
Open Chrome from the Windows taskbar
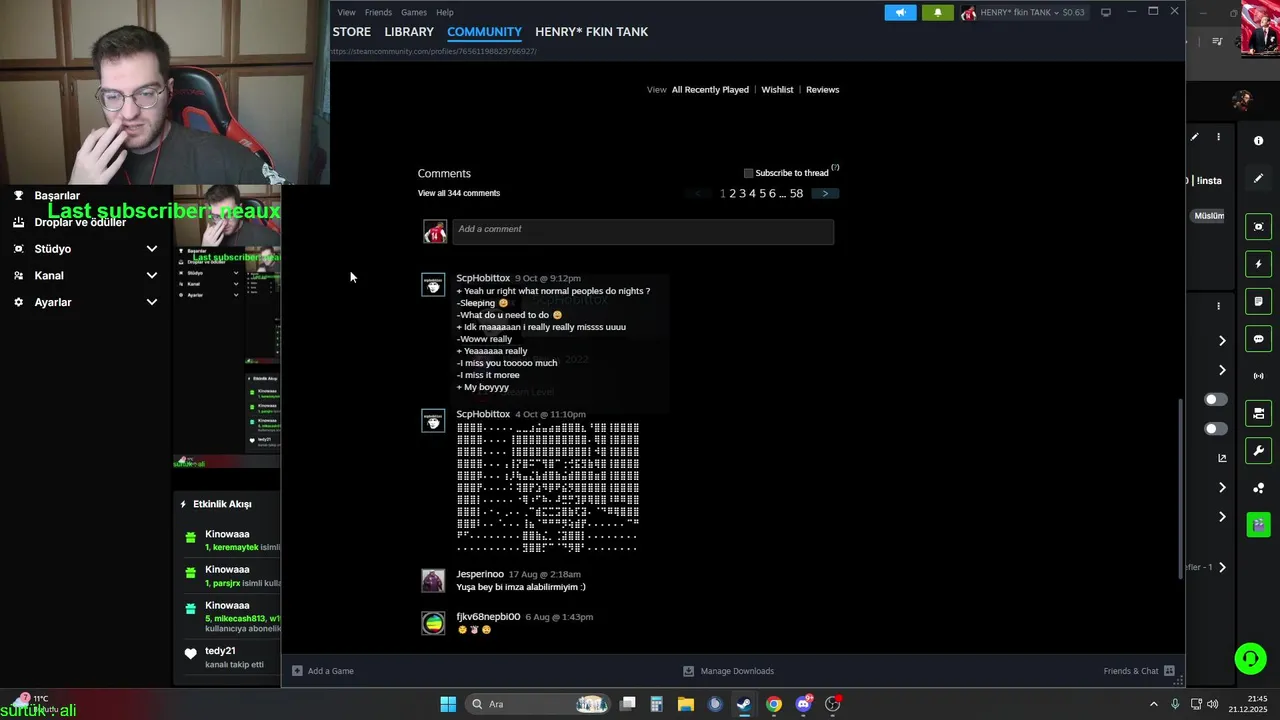(x=774, y=704)
